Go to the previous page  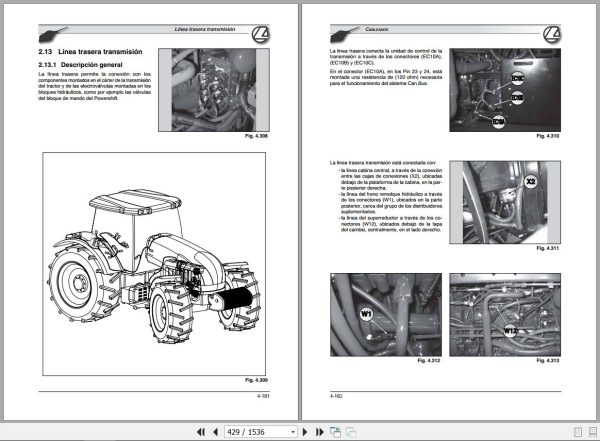click(x=215, y=432)
